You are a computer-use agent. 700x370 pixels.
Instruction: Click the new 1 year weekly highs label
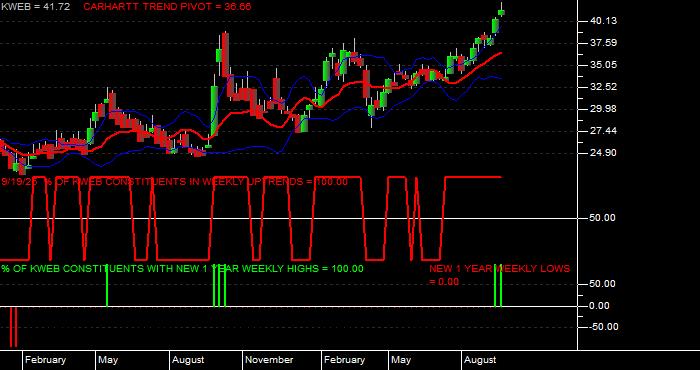[x=182, y=269]
